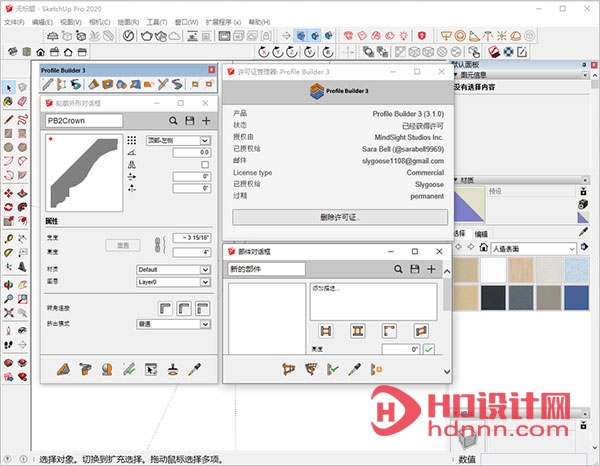Open the Extensions menu (扩展程序)
This screenshot has width=600, height=466.
[x=223, y=22]
